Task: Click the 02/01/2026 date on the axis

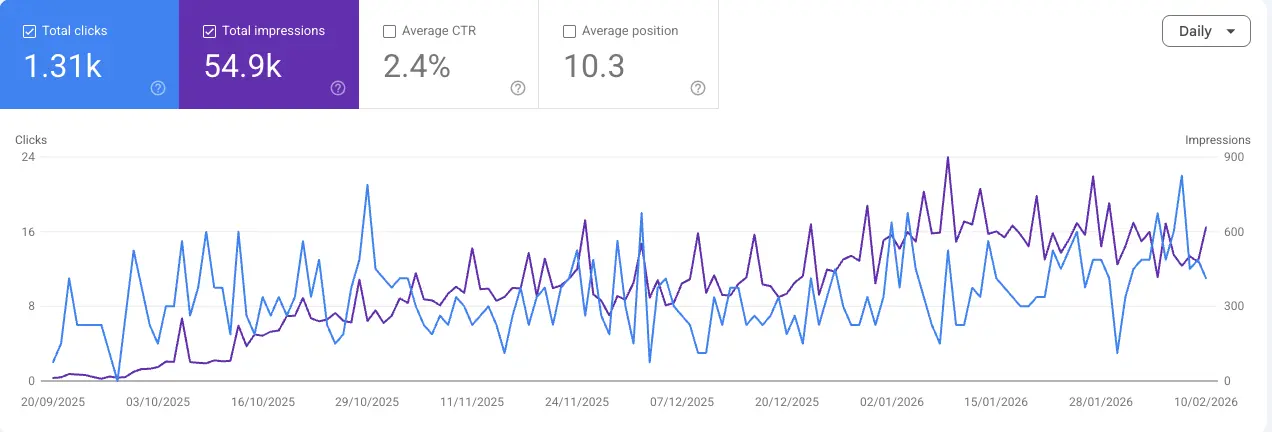Action: click(891, 402)
